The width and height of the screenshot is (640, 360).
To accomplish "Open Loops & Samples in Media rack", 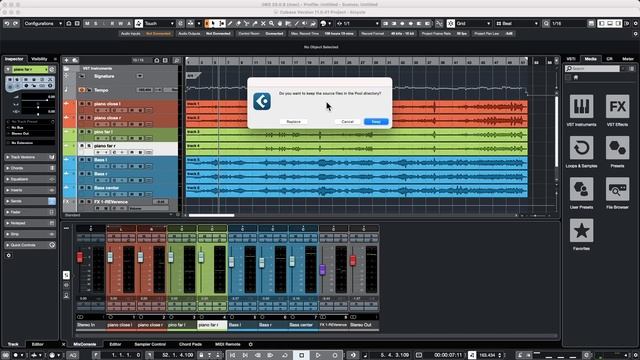I will (581, 151).
